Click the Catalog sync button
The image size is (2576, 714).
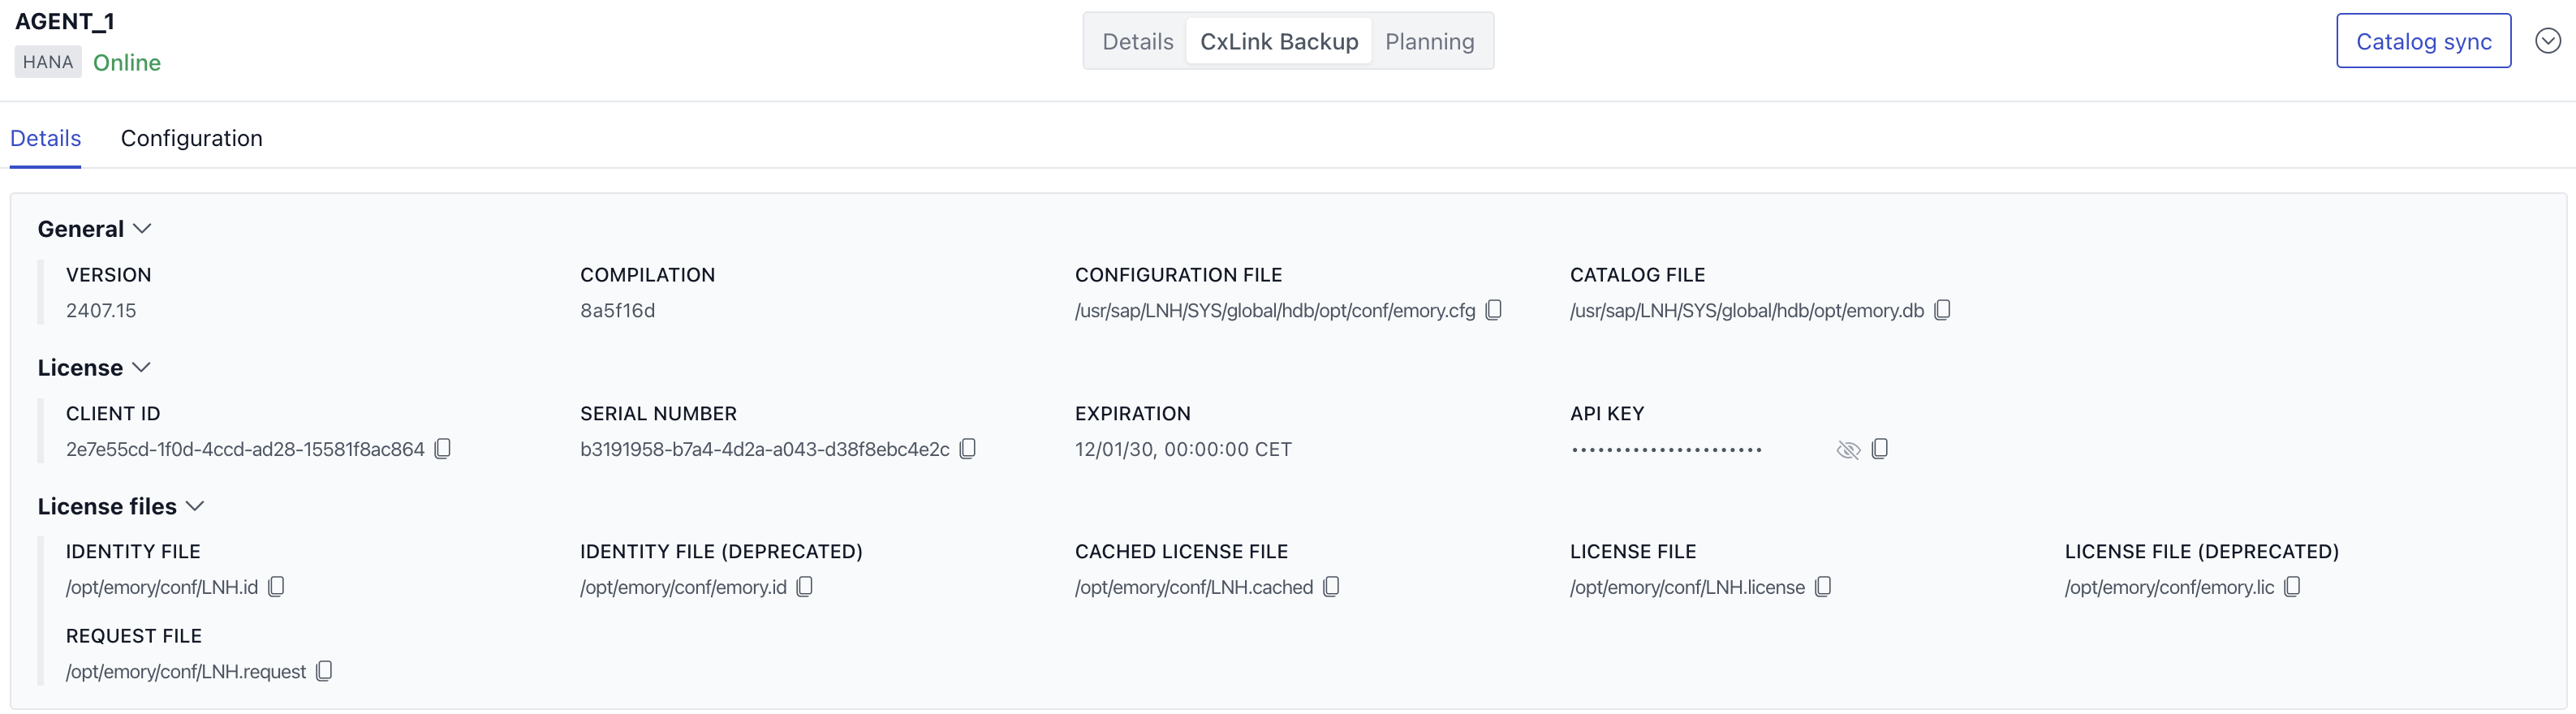pyautogui.click(x=2423, y=41)
